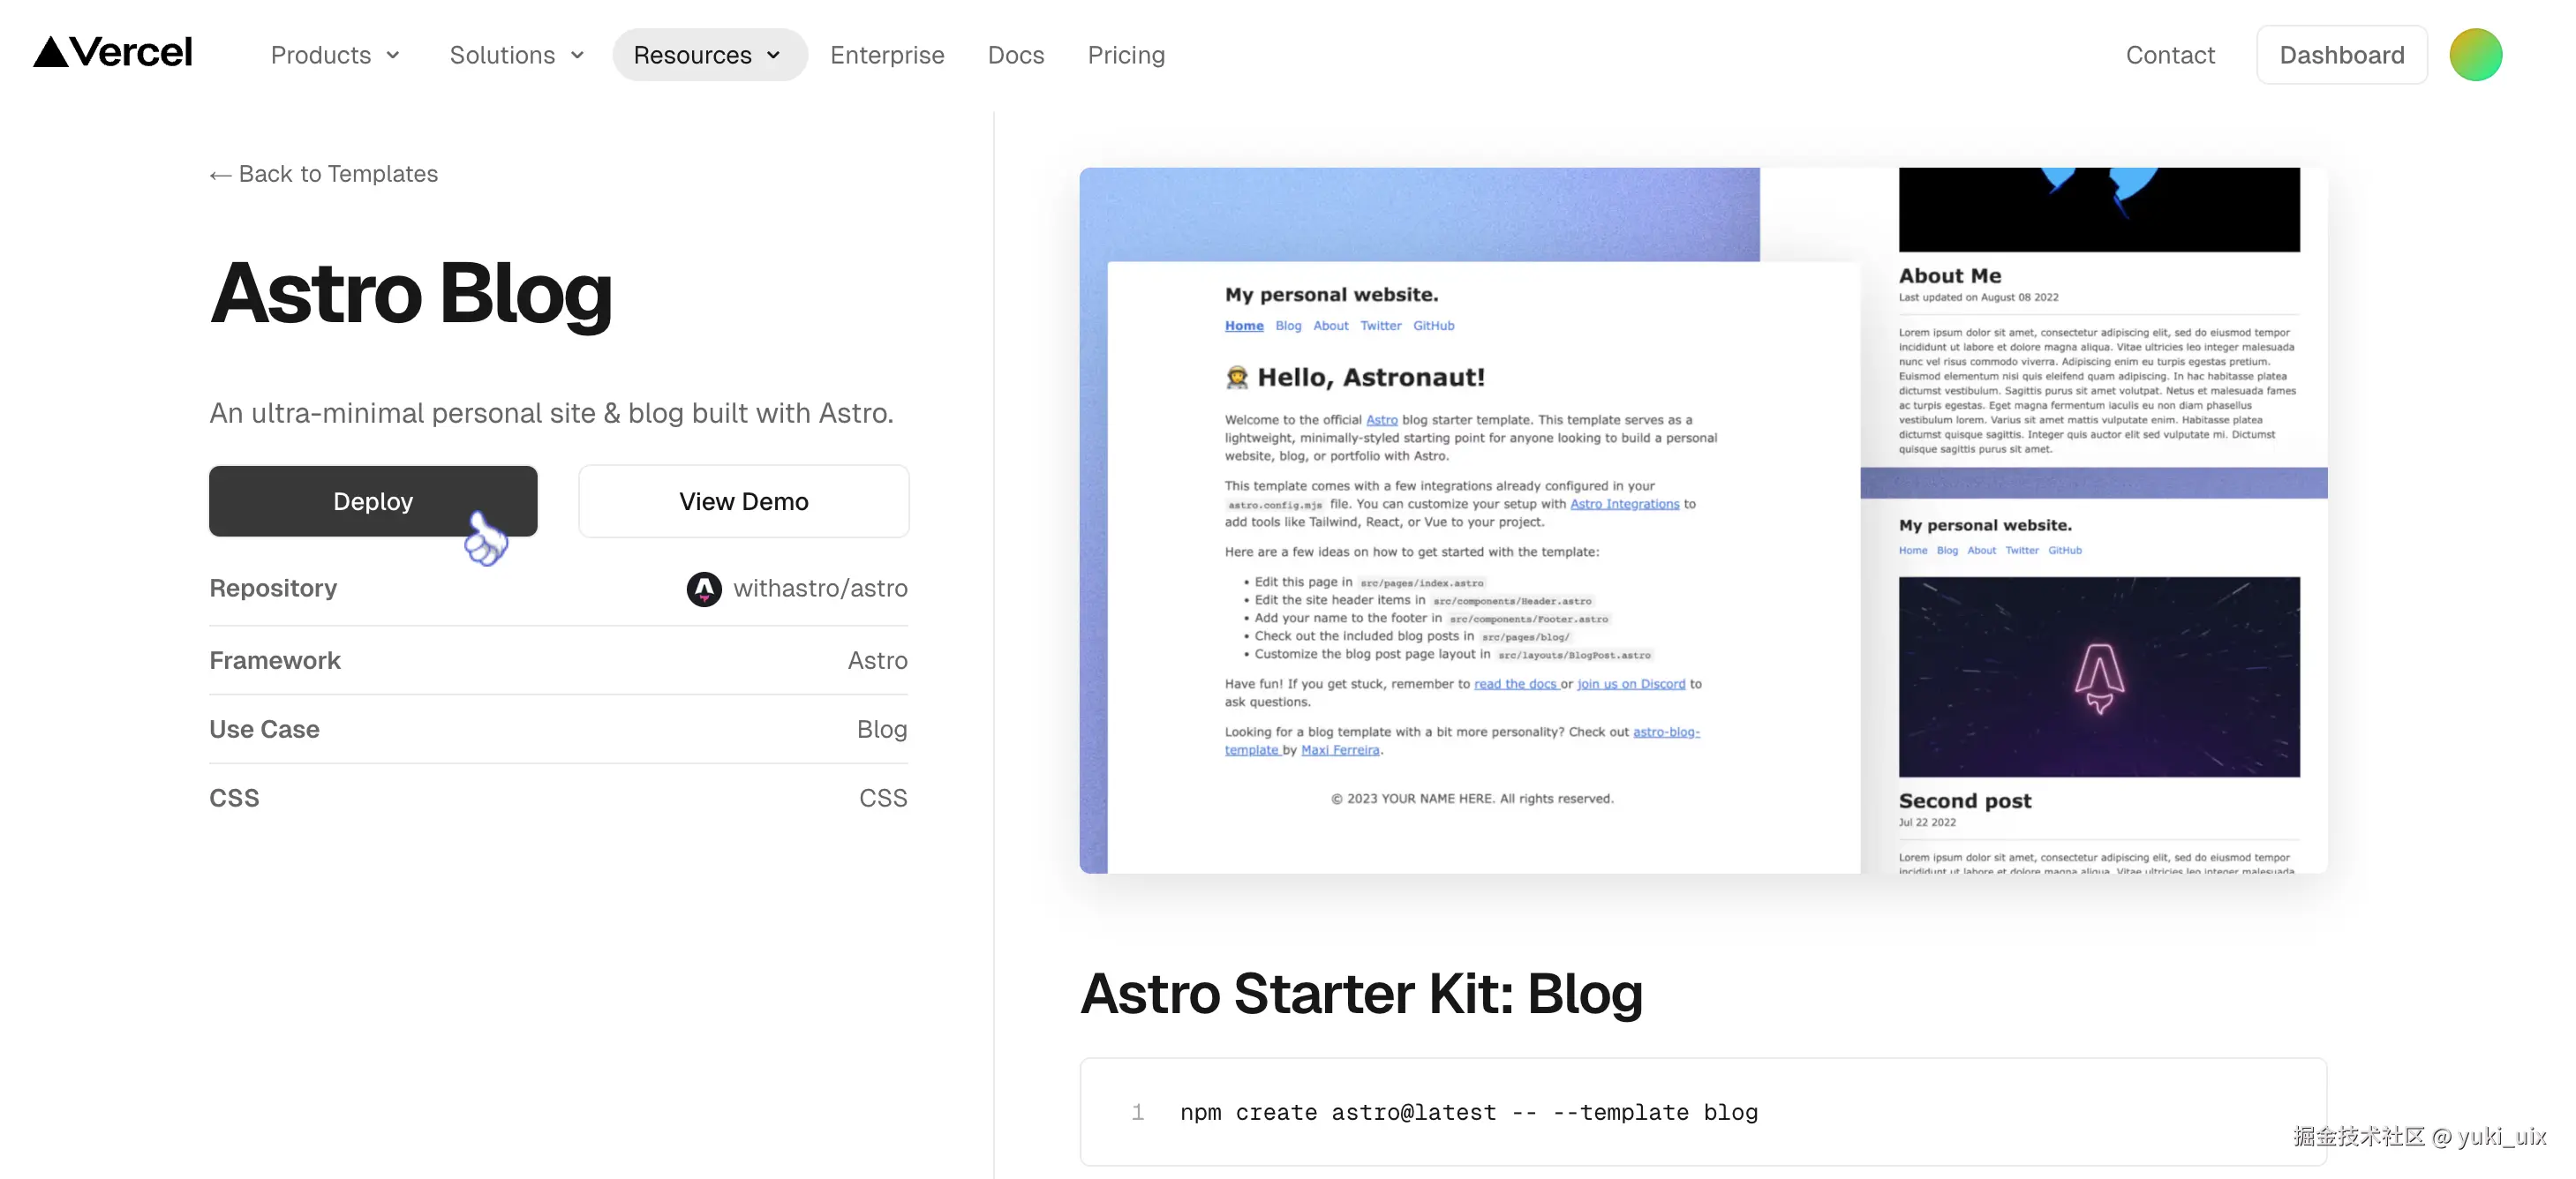This screenshot has width=2576, height=1179.
Task: Go back to Templates
Action: pos(323,174)
